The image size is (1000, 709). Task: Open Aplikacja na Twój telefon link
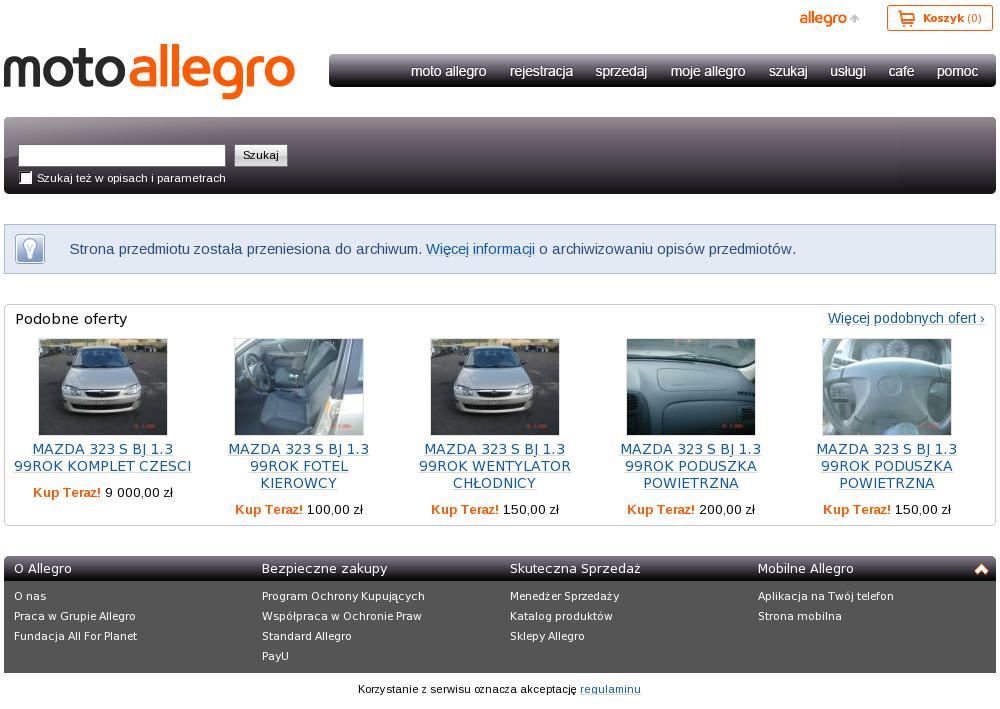[826, 596]
